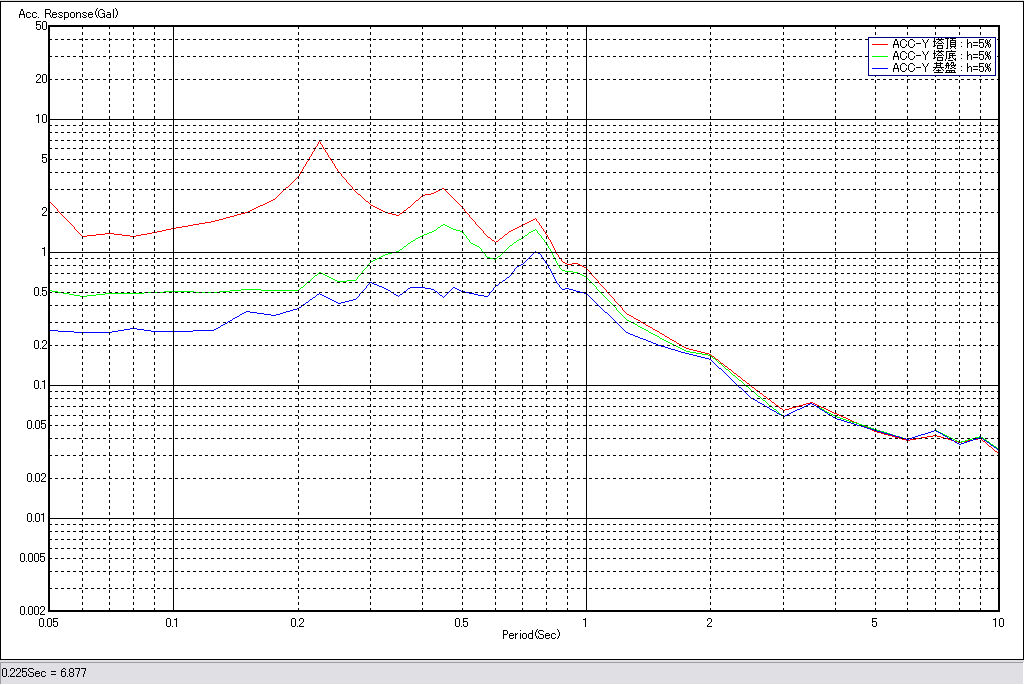The height and width of the screenshot is (685, 1024).
Task: Click the red curve's highest peak
Action: [320, 141]
